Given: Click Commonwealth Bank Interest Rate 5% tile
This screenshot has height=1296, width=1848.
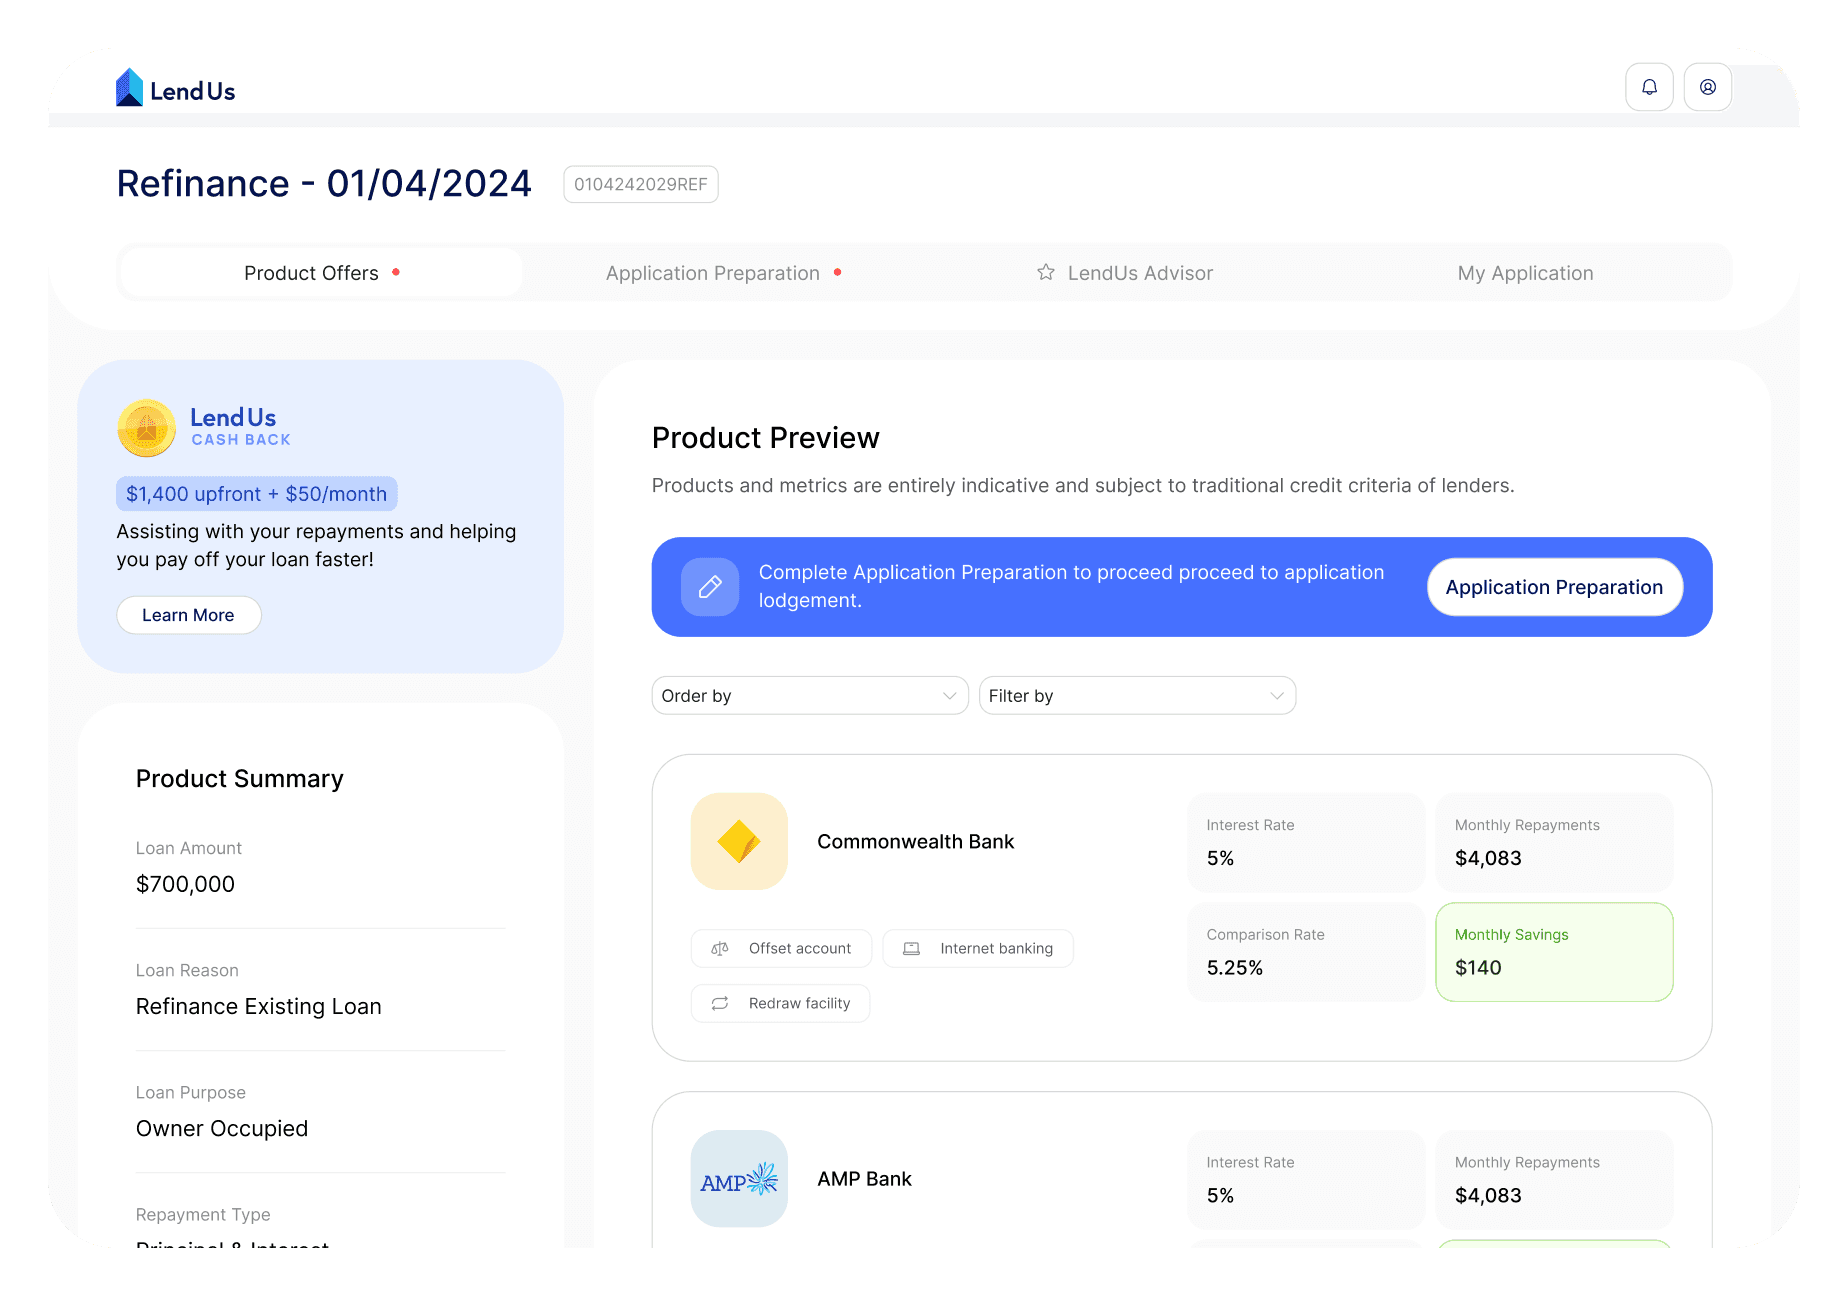Looking at the screenshot, I should [x=1306, y=842].
